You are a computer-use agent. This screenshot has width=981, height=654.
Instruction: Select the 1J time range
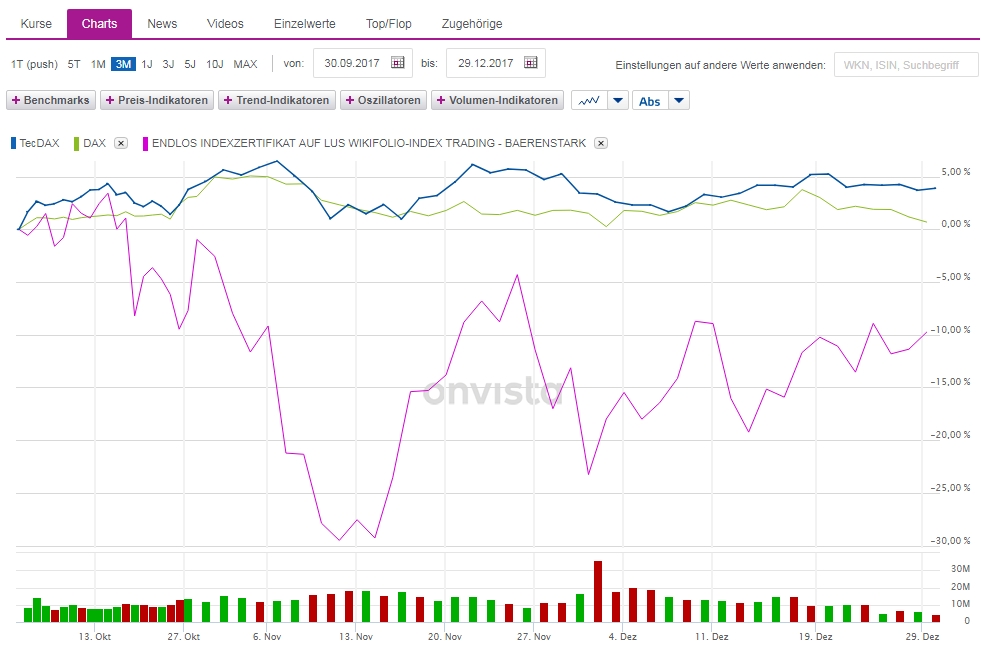point(146,64)
